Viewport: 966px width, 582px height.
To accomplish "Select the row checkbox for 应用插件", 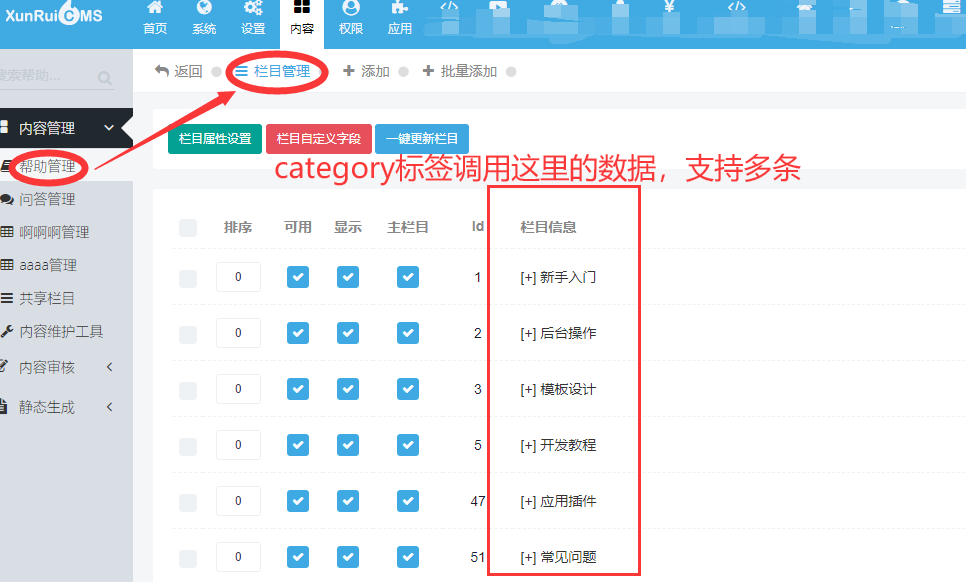I will coord(188,503).
